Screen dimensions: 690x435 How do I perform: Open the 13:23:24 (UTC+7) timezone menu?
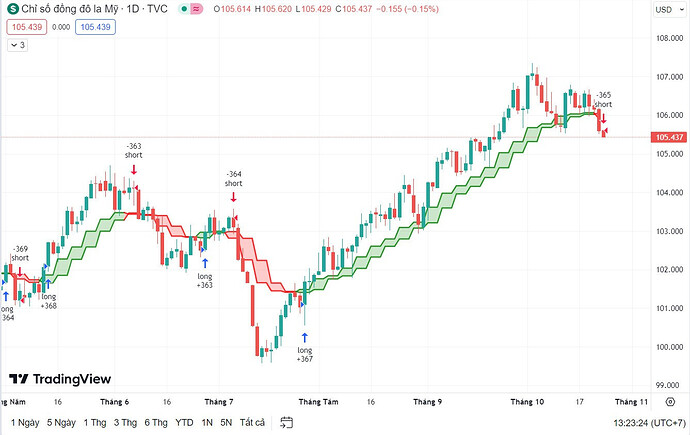[650, 423]
